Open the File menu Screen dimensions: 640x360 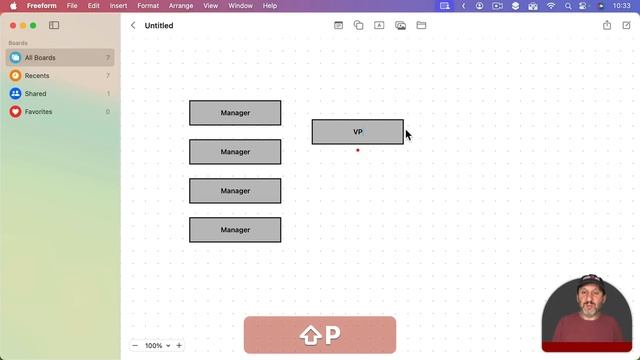pyautogui.click(x=72, y=6)
